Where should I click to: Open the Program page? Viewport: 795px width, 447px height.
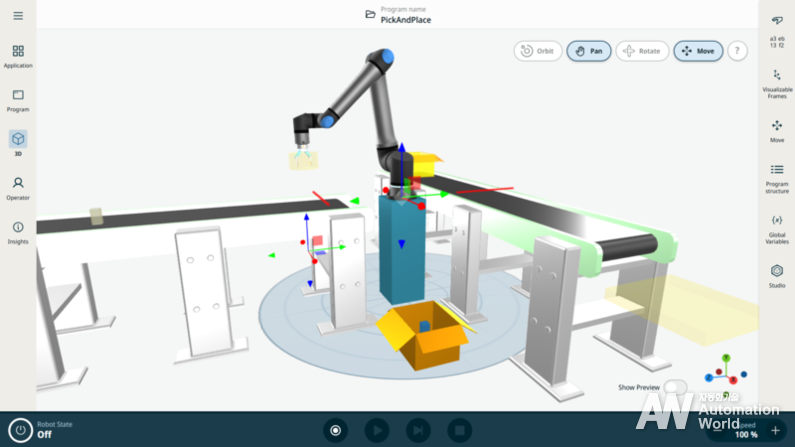[x=18, y=100]
